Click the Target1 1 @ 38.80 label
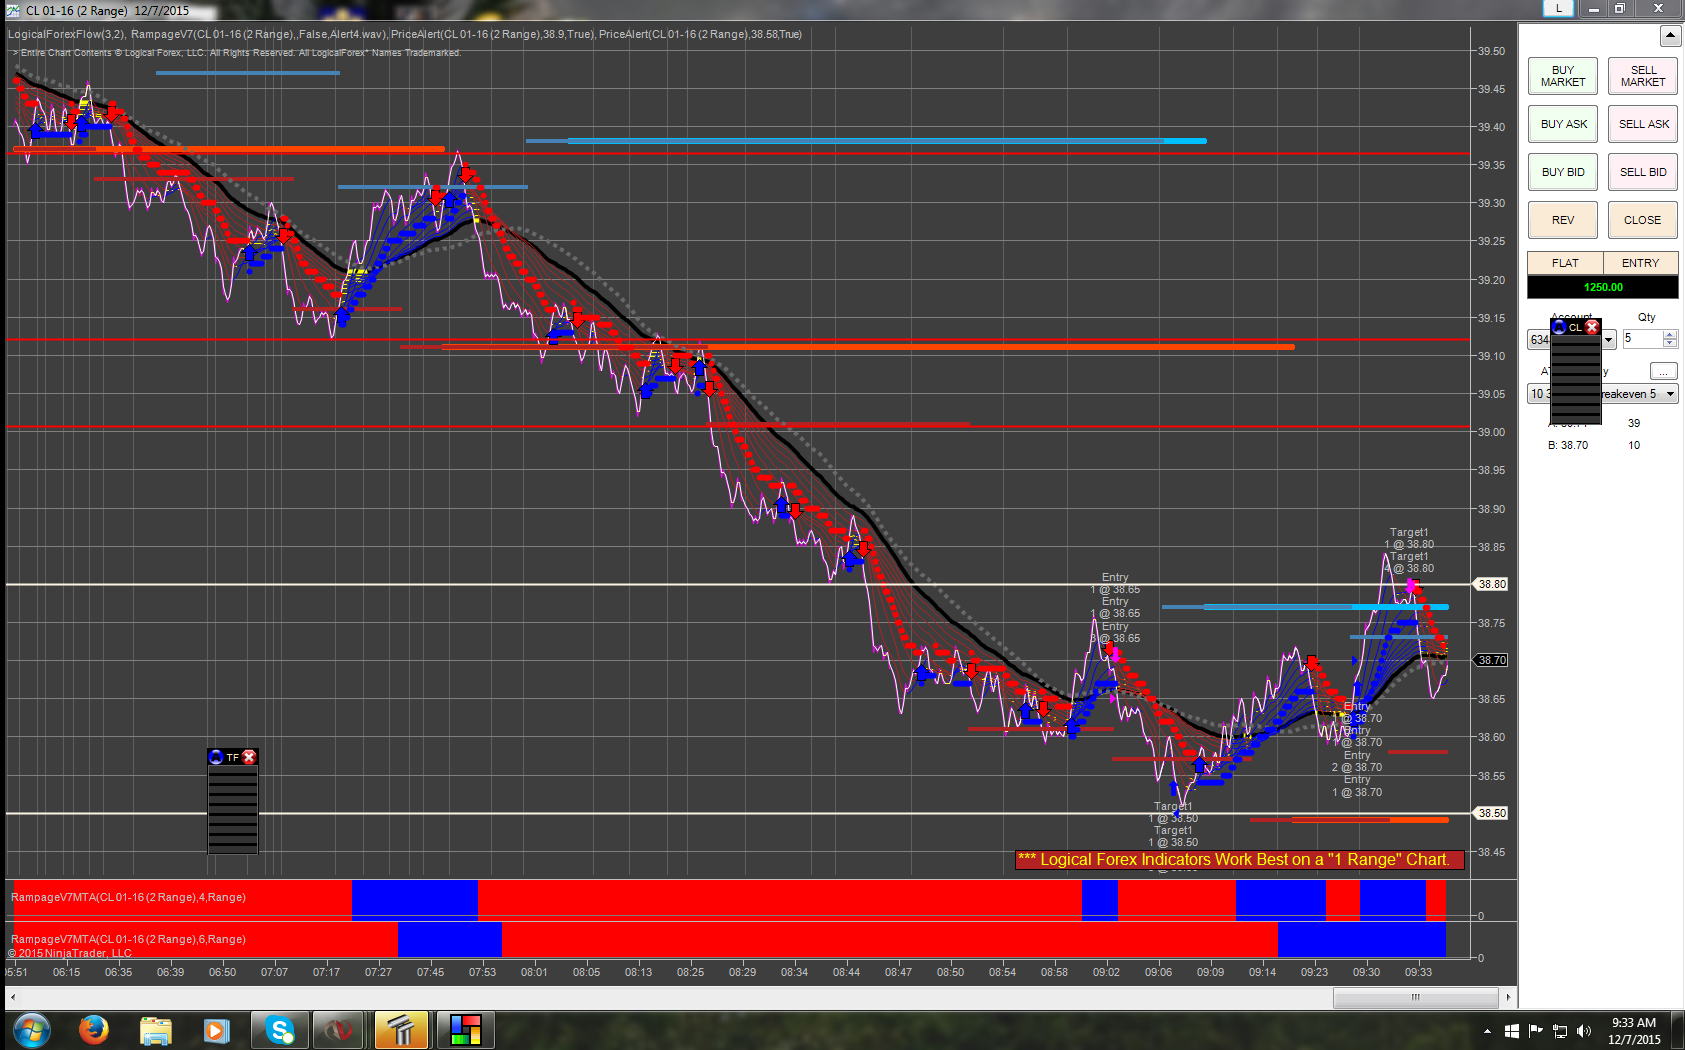Screen dimensions: 1685x1050 tap(1409, 539)
